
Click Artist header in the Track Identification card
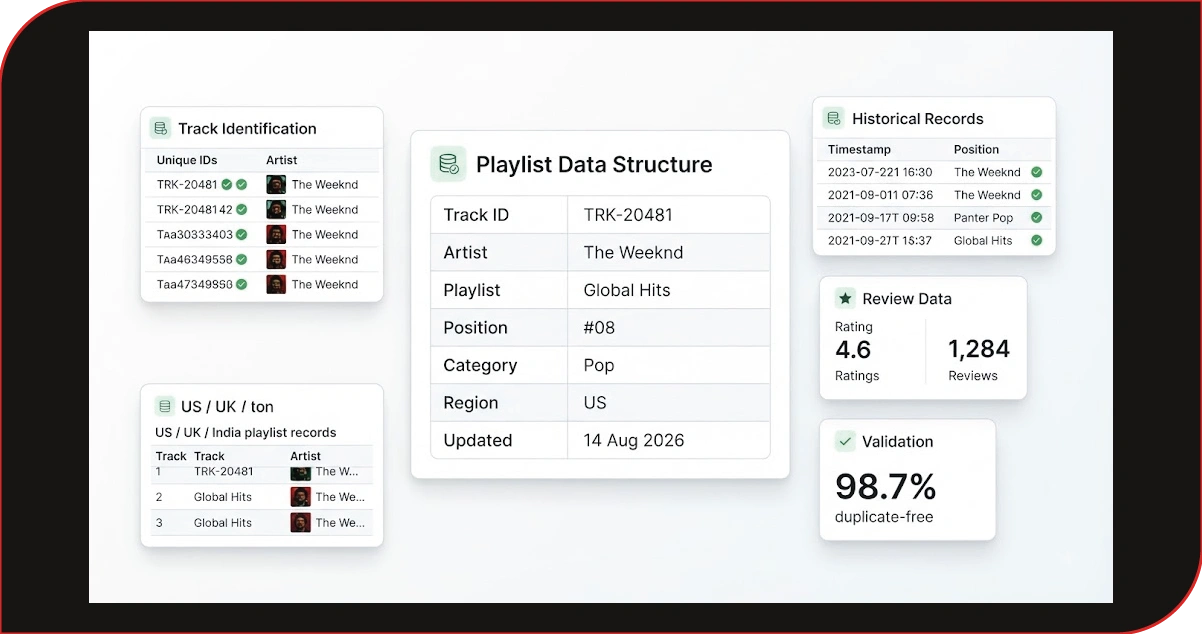282,160
